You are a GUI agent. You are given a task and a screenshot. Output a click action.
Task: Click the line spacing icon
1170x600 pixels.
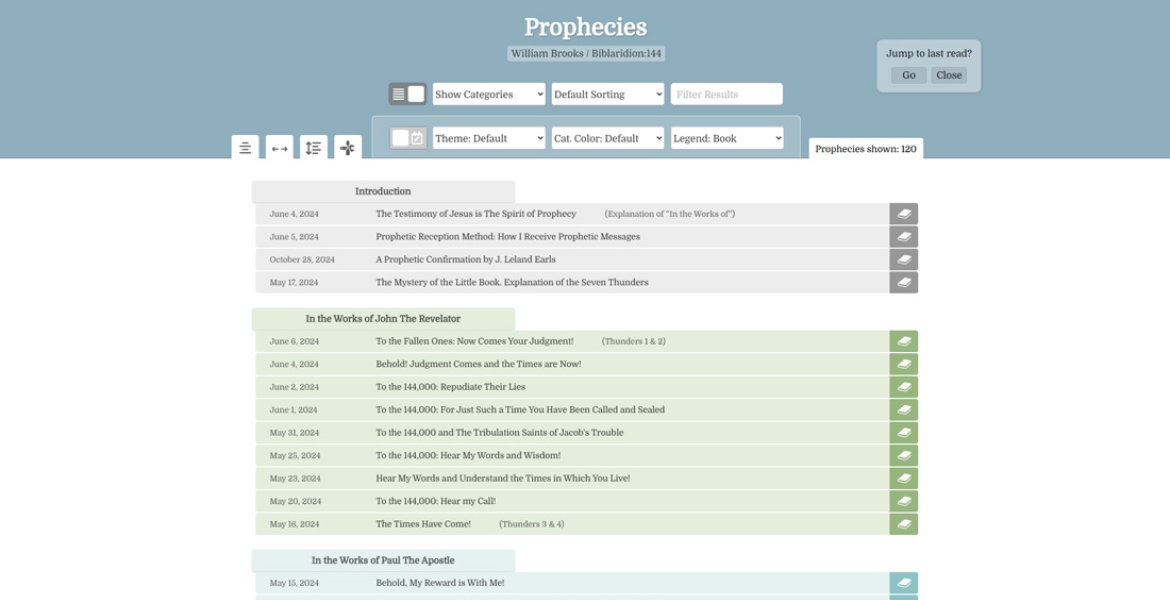tap(313, 148)
